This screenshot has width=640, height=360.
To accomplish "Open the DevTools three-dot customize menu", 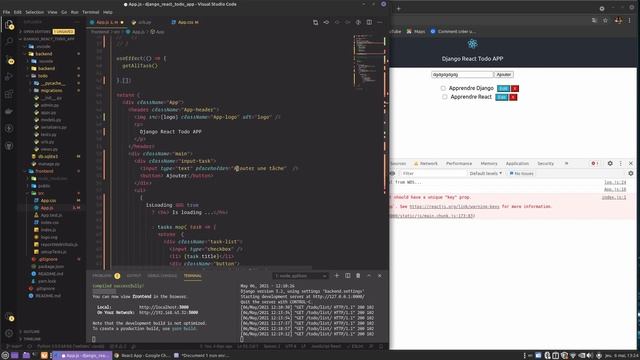I will coord(621,163).
